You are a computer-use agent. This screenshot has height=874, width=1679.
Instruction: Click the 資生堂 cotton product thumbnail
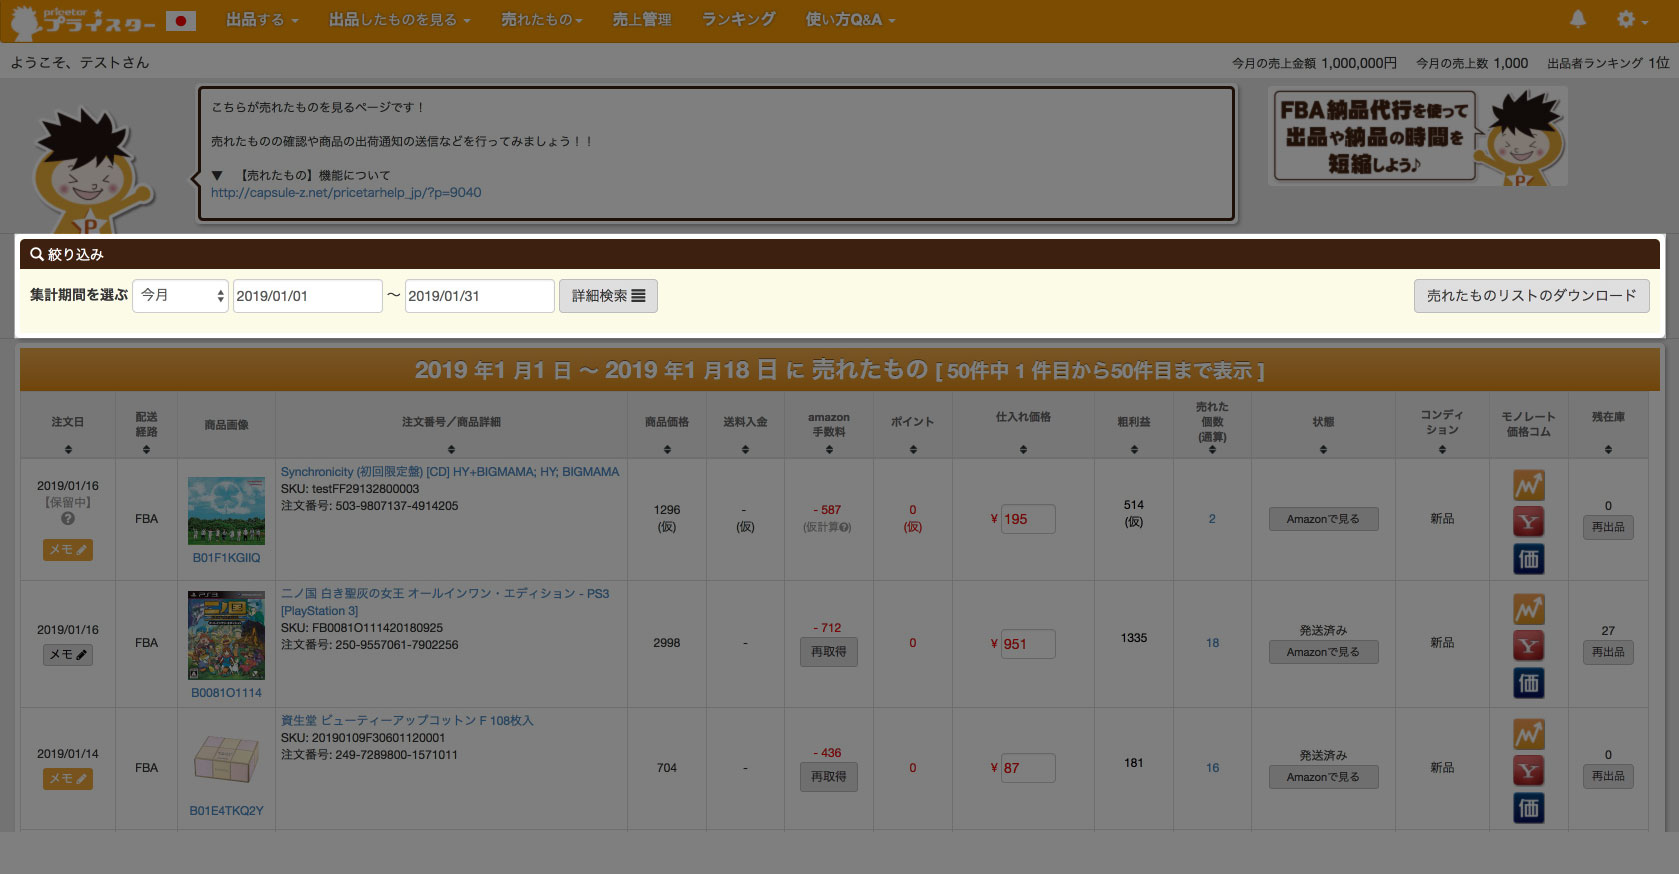[227, 759]
